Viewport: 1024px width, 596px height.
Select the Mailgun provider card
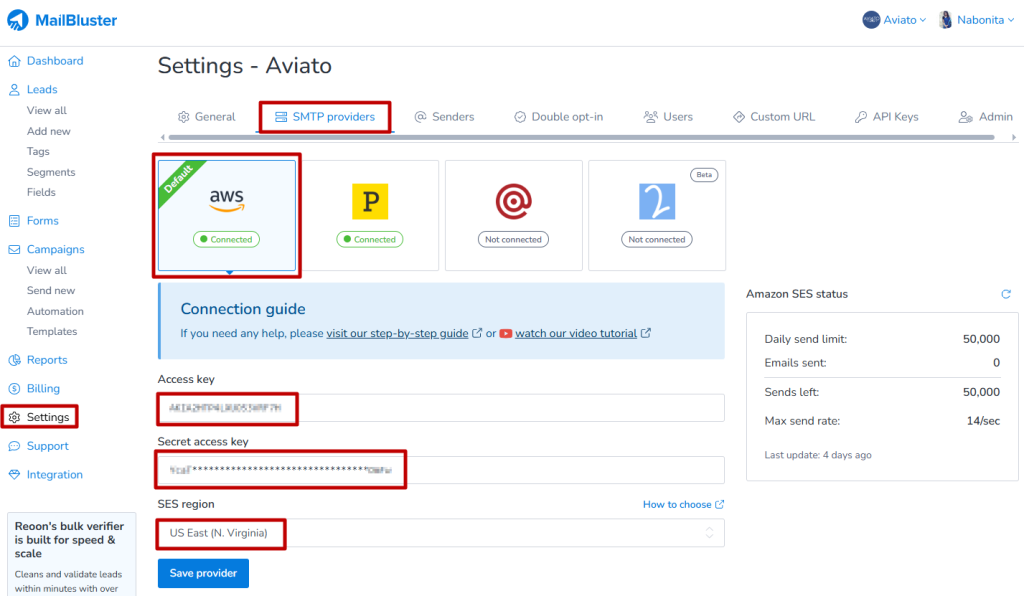pos(513,214)
